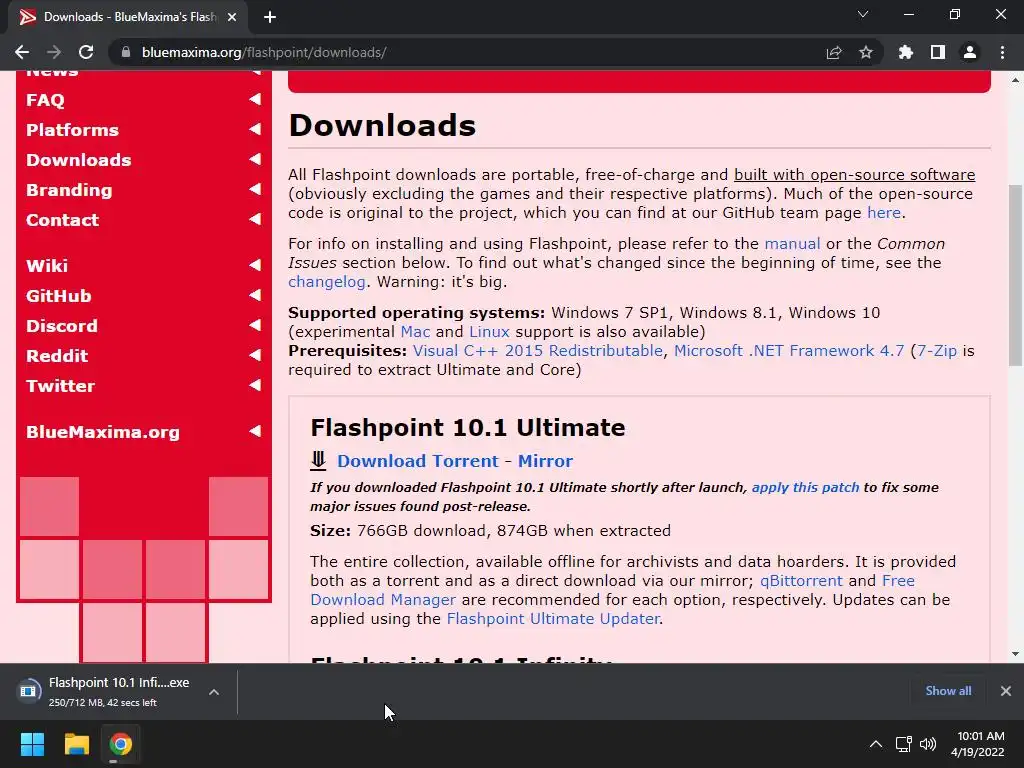1024x768 pixels.
Task: Open the manual link
Action: (x=792, y=244)
